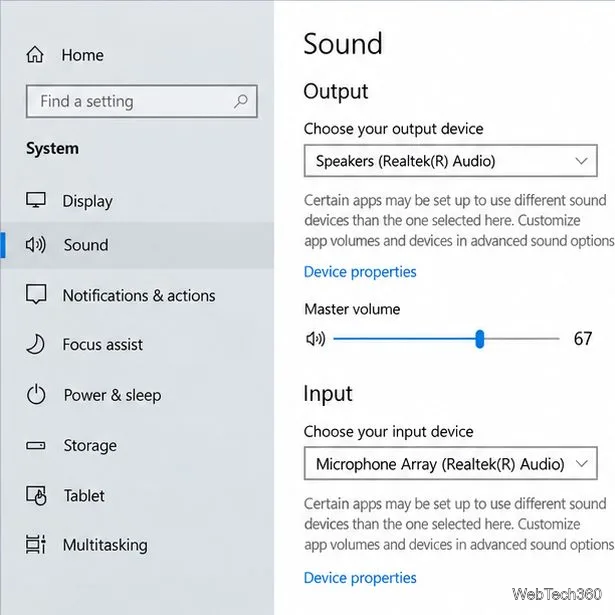Click the Input section heading
The width and height of the screenshot is (615, 615).
(328, 394)
